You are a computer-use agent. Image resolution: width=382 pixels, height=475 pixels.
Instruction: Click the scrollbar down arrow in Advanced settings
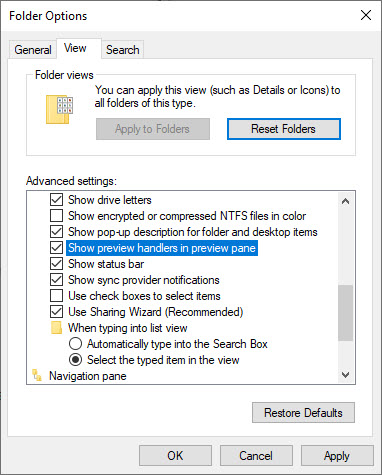point(345,375)
